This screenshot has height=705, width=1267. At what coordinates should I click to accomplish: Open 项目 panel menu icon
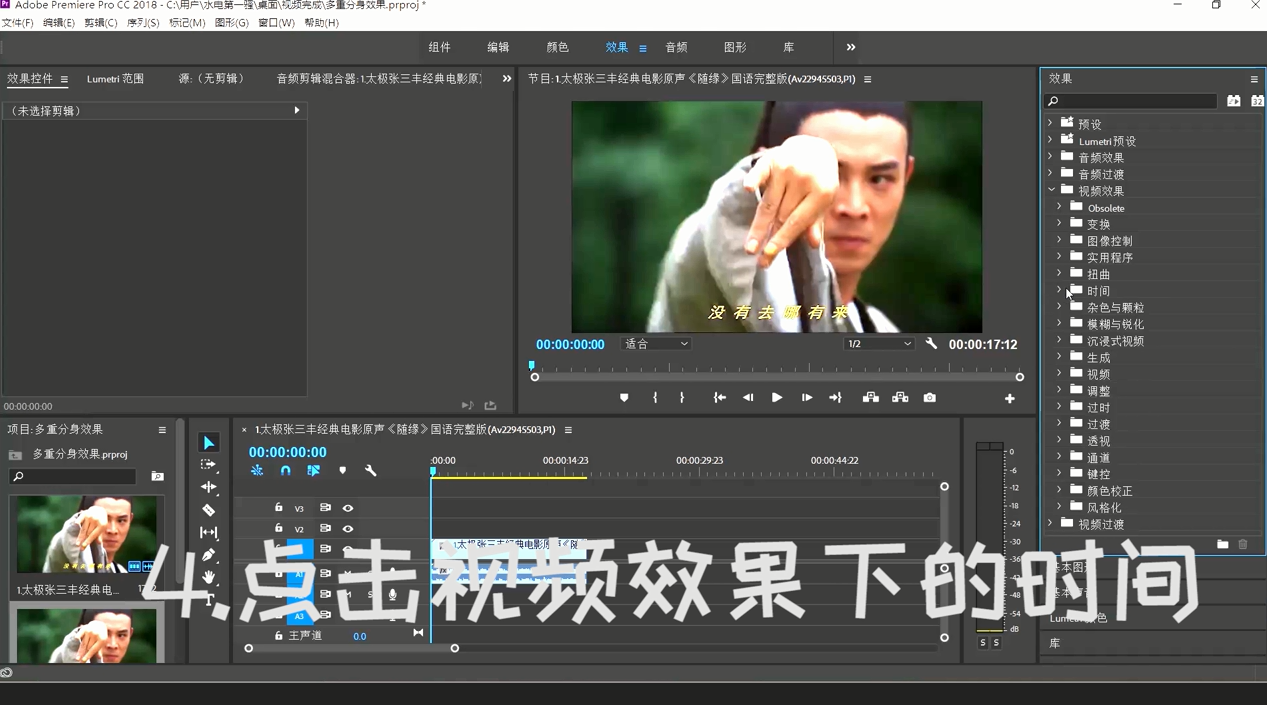(x=162, y=430)
